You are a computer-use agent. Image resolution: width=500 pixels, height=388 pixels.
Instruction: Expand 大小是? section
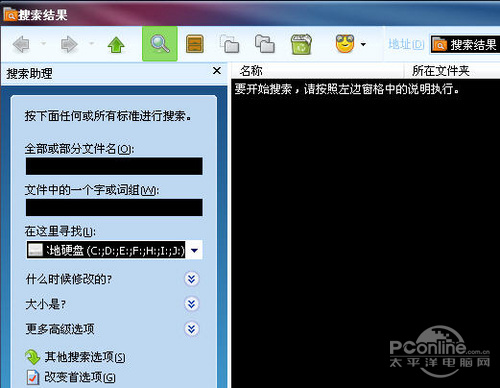click(x=192, y=304)
